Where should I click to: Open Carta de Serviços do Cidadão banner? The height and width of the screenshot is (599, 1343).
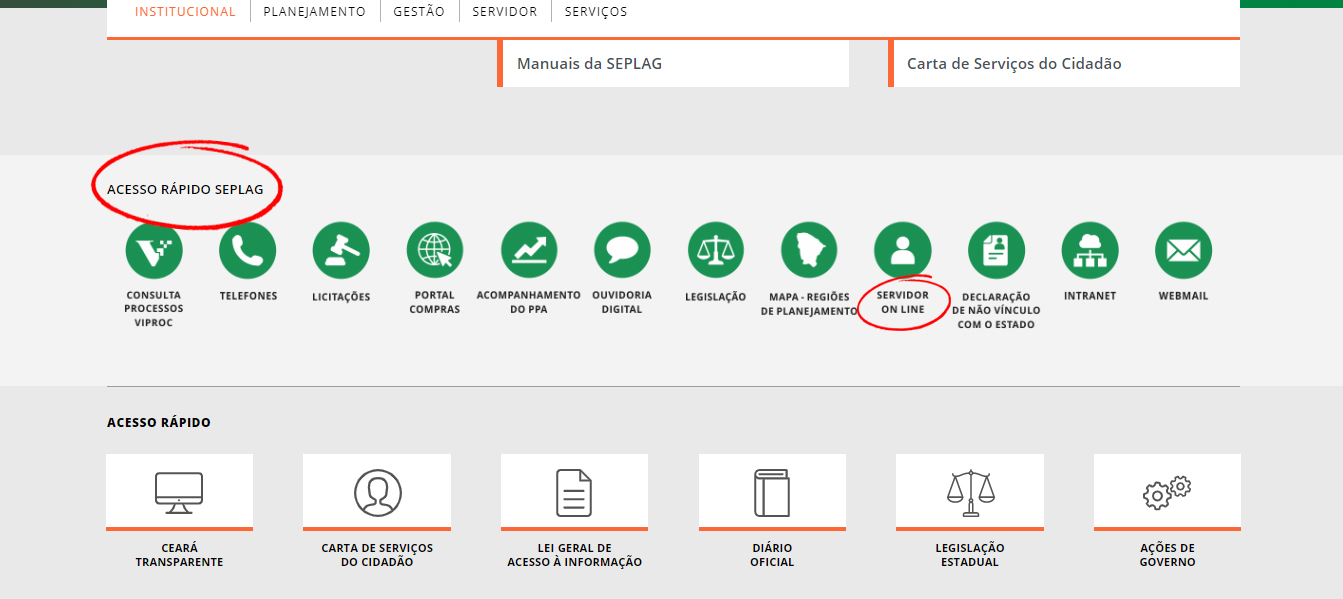click(1014, 64)
